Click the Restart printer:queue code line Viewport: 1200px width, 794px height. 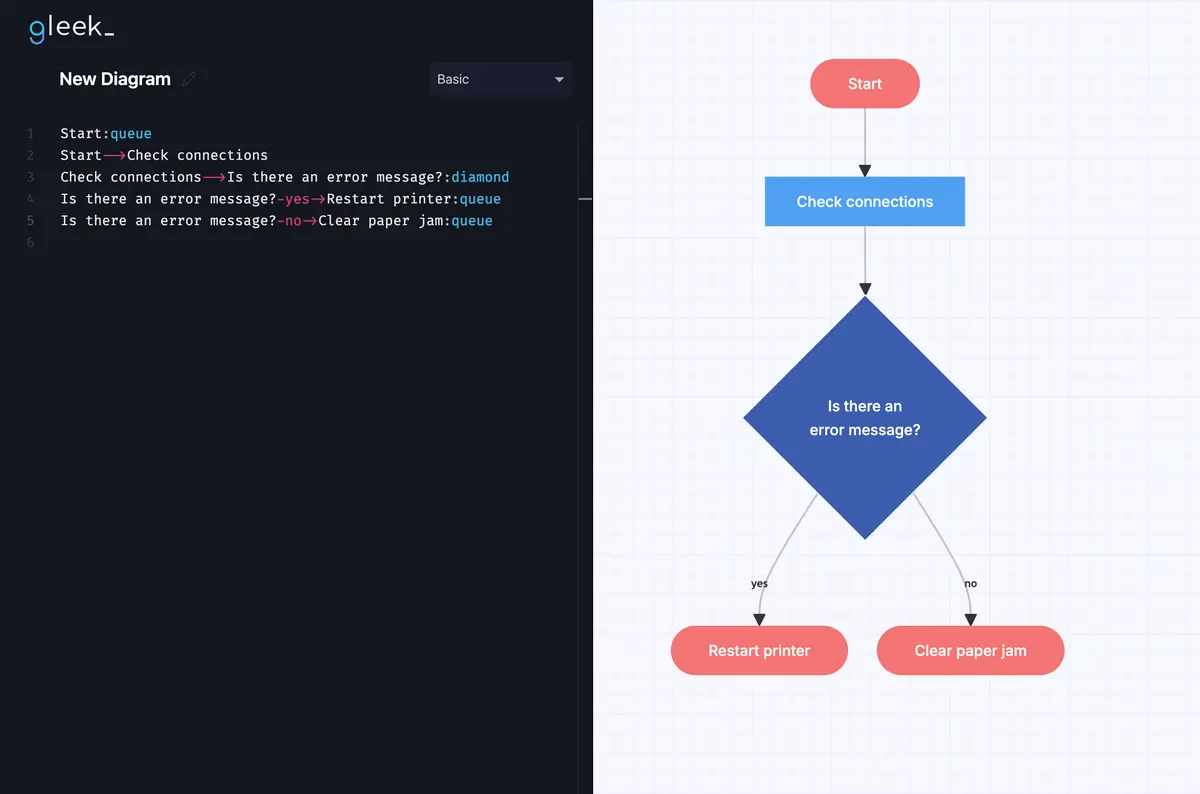click(x=280, y=199)
